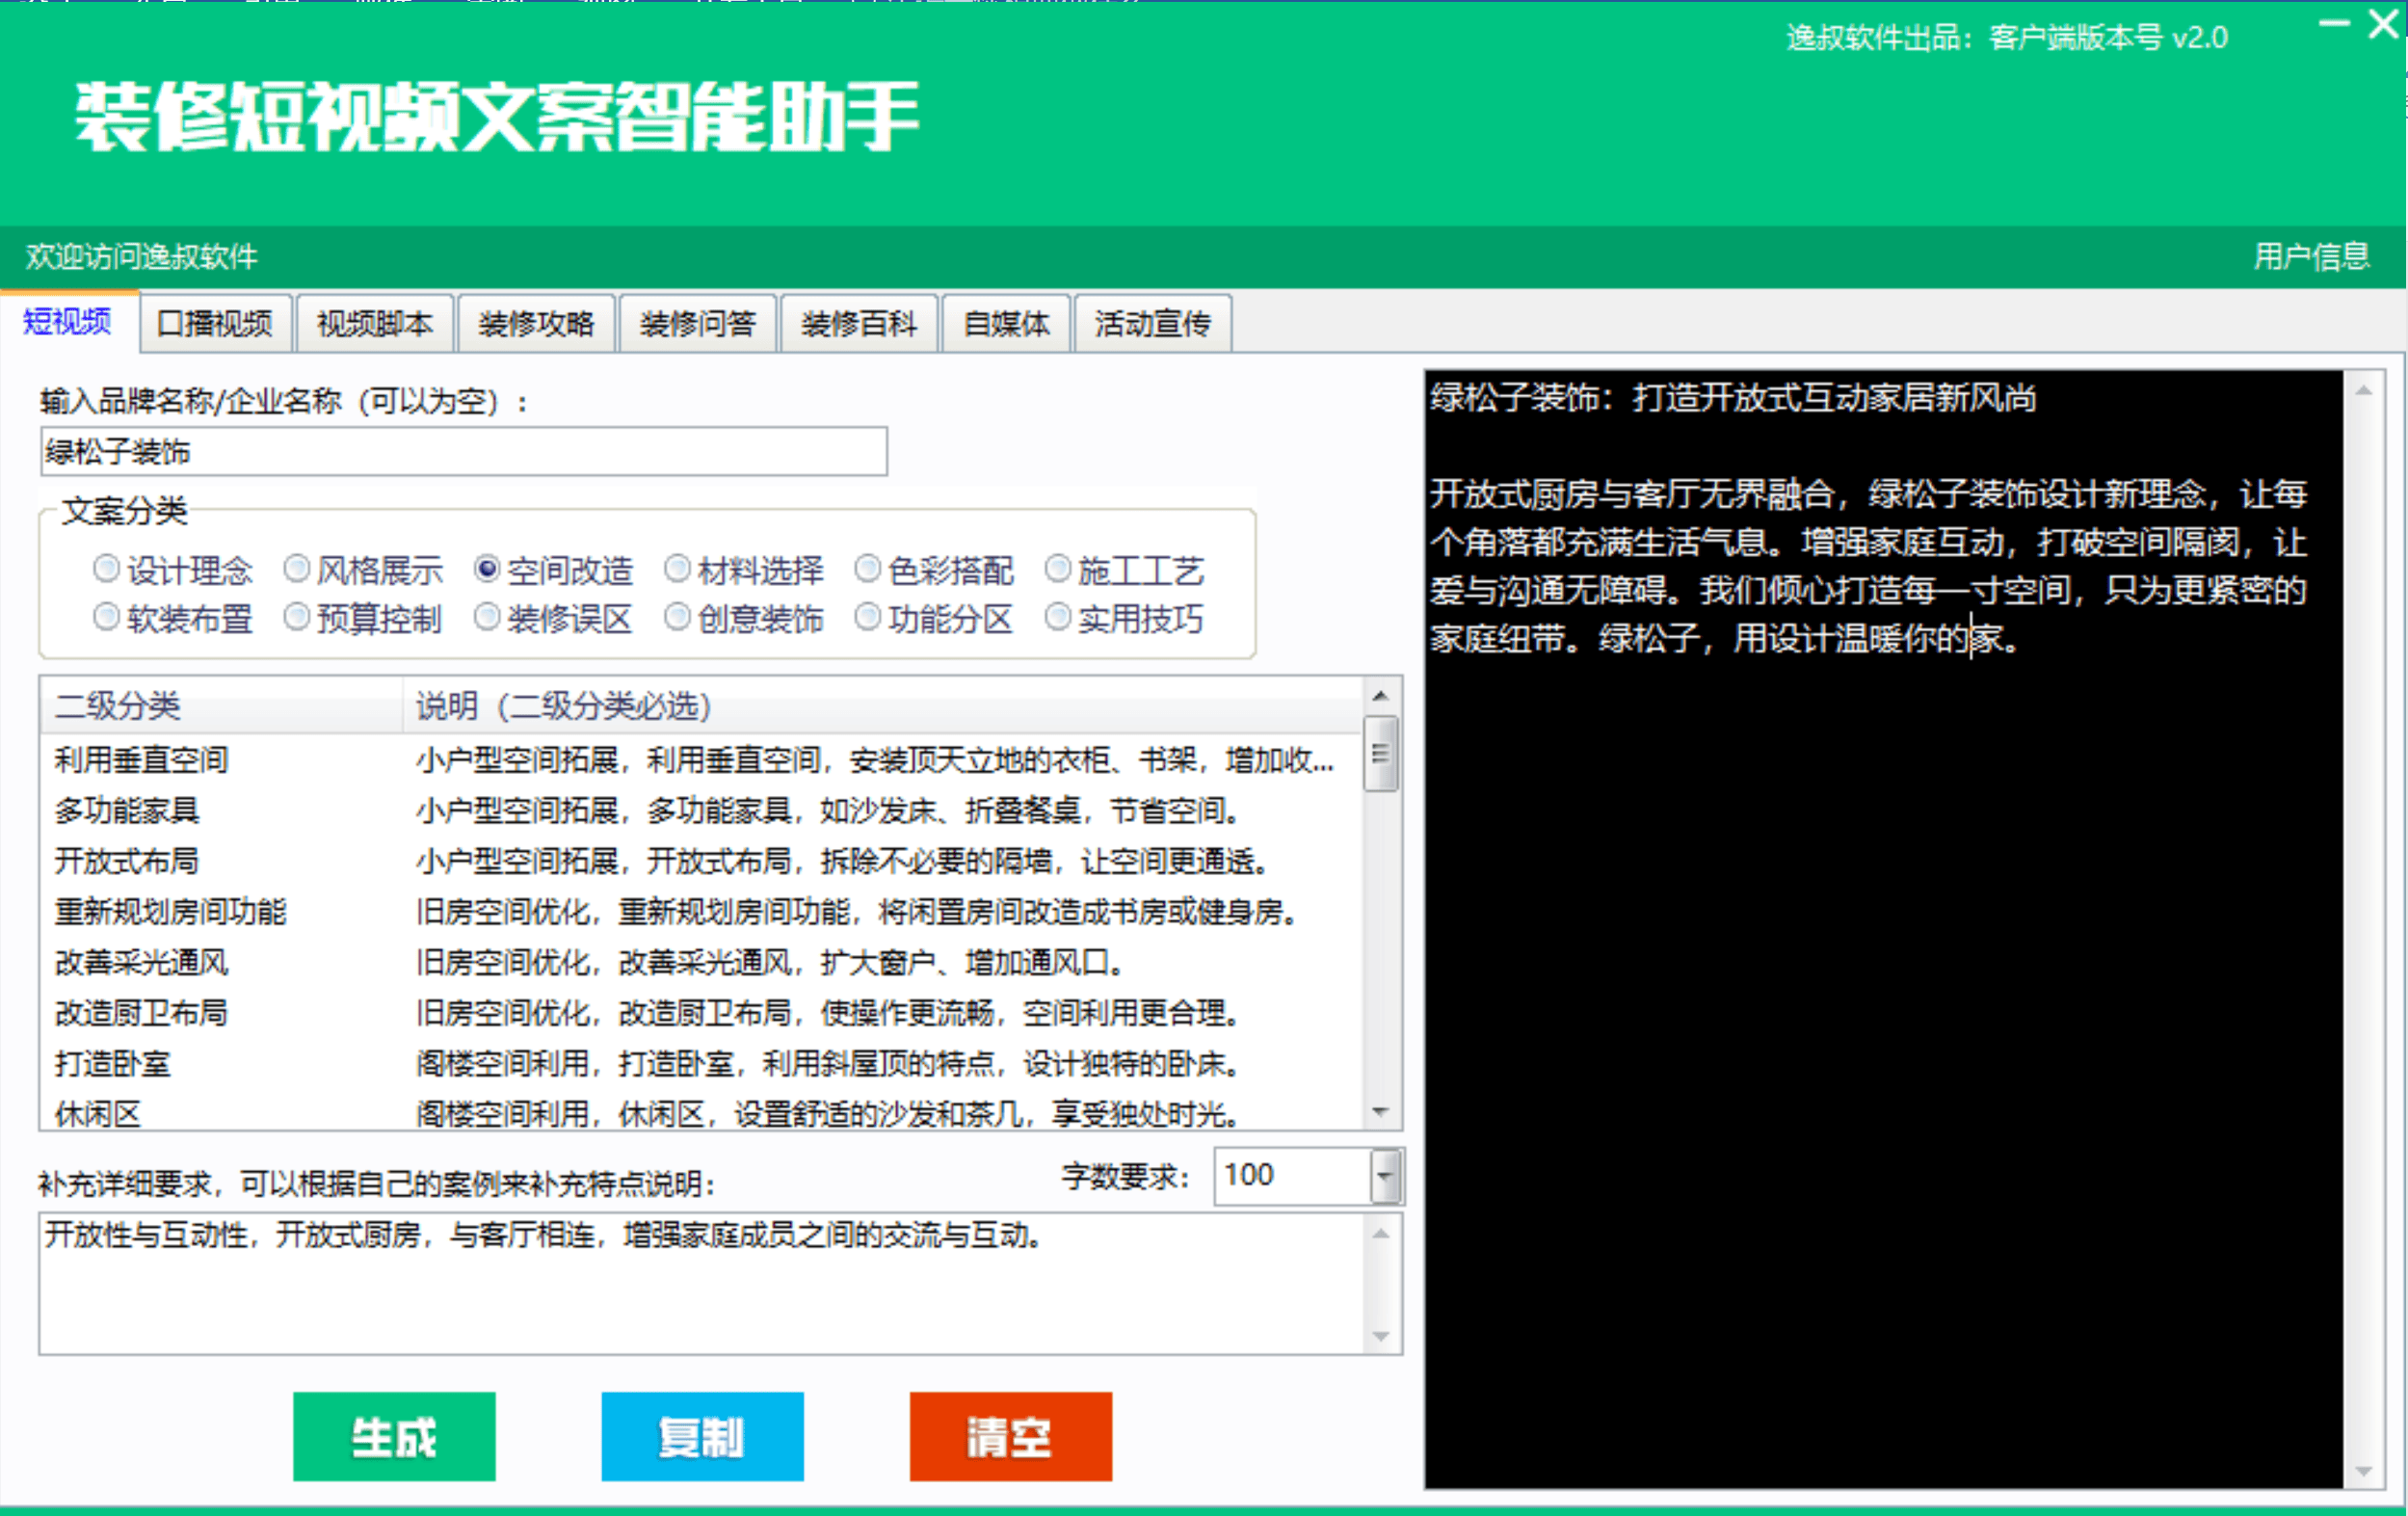Open the 字数要求 word count dropdown
Viewport: 2408px width, 1516px height.
pos(1384,1176)
